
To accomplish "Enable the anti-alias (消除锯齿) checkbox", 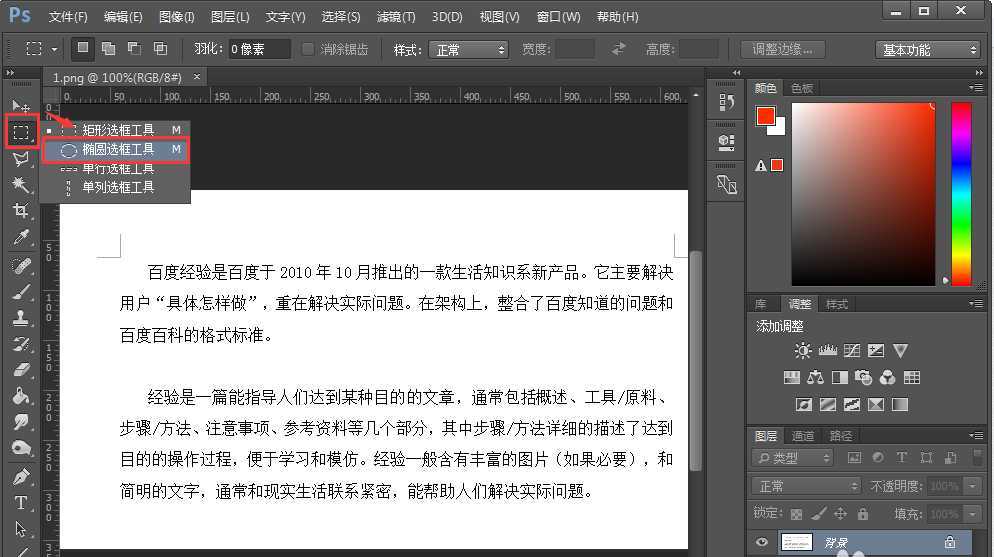I will tap(308, 49).
